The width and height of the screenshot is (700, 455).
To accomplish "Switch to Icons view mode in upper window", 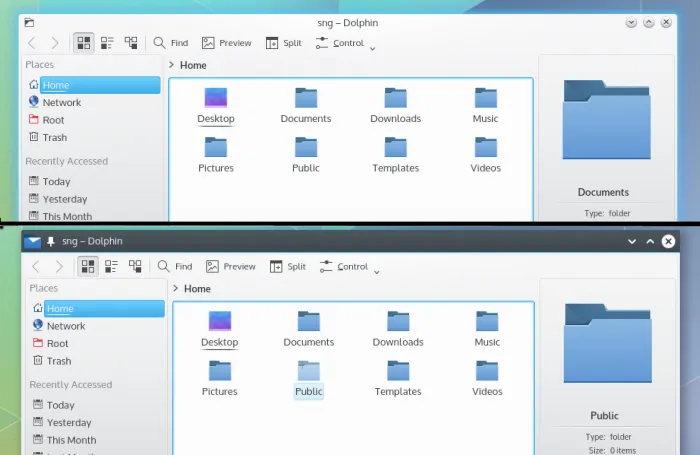I will point(83,43).
